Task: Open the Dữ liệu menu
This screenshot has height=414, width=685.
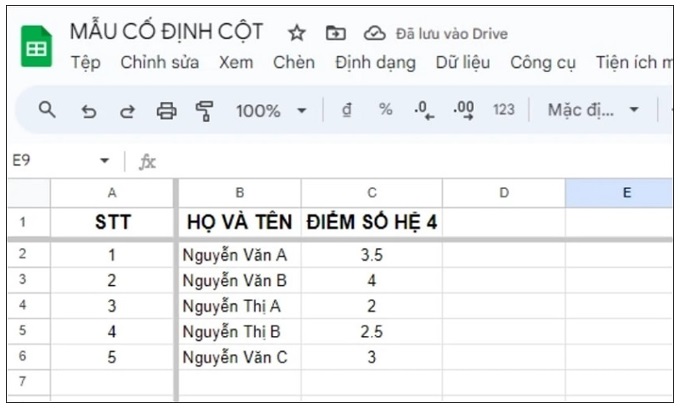Action: click(463, 62)
